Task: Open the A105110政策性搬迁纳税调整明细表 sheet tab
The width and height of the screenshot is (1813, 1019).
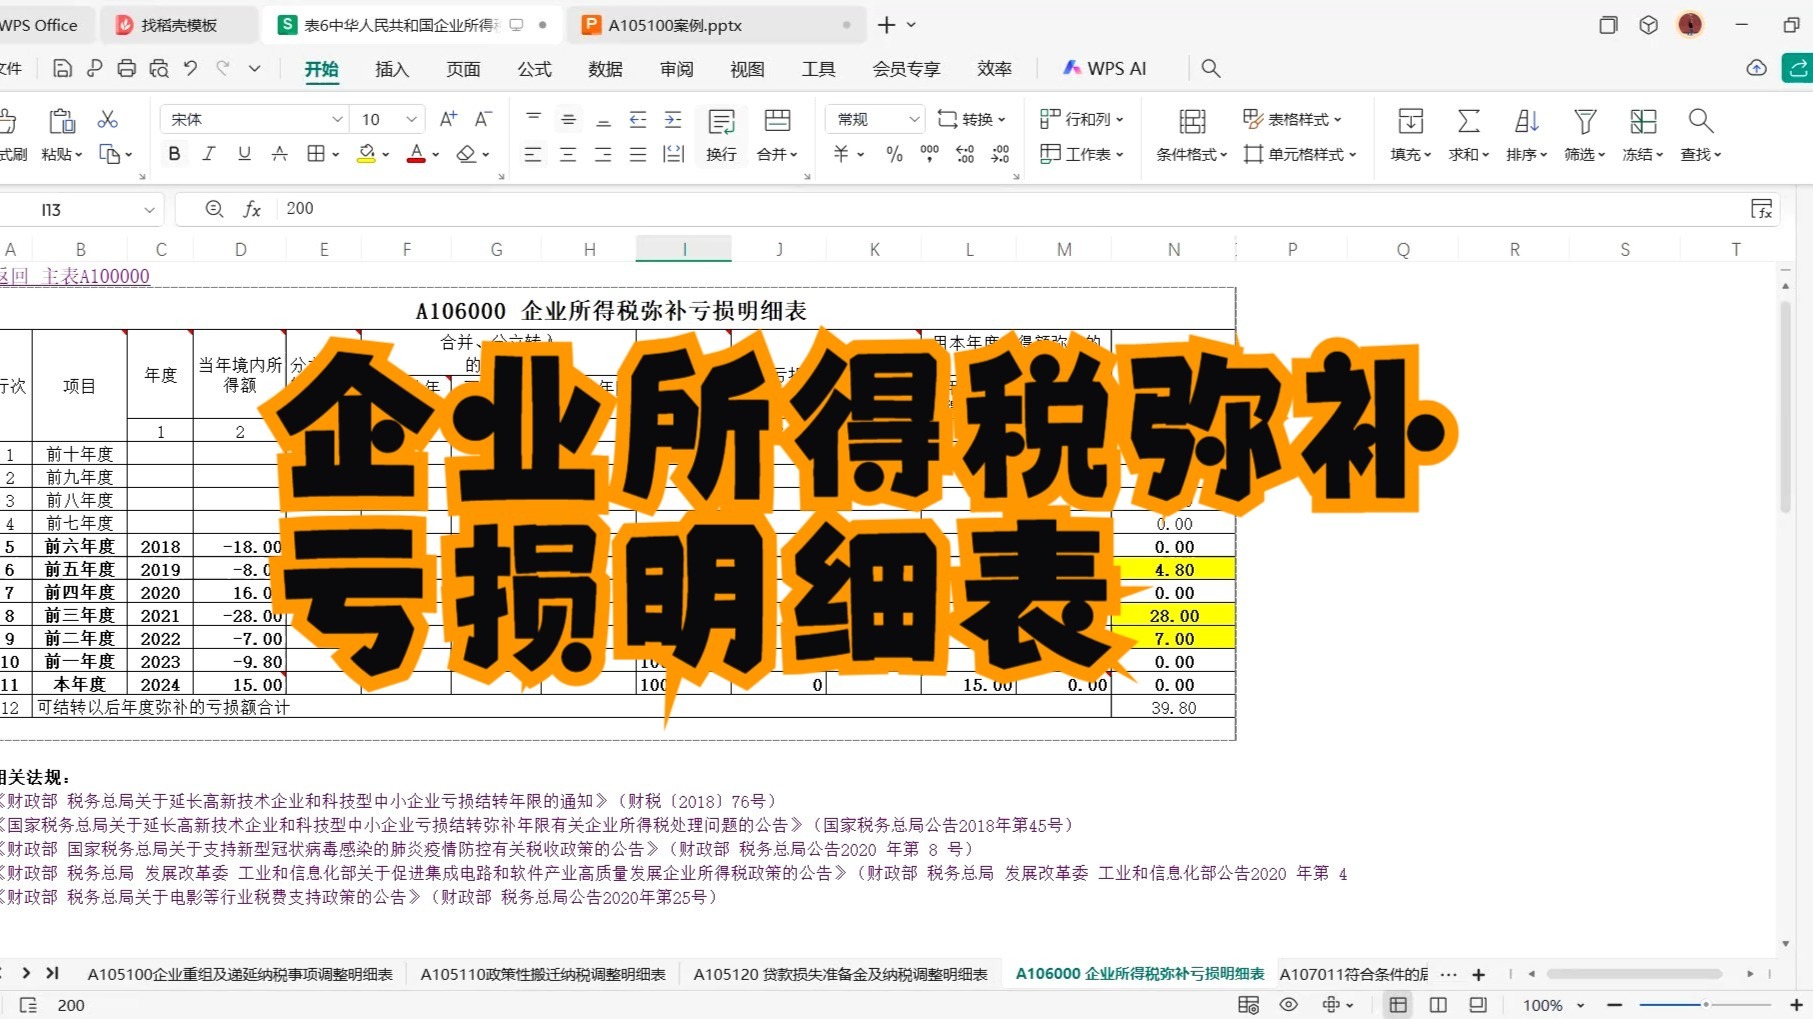Action: point(543,973)
